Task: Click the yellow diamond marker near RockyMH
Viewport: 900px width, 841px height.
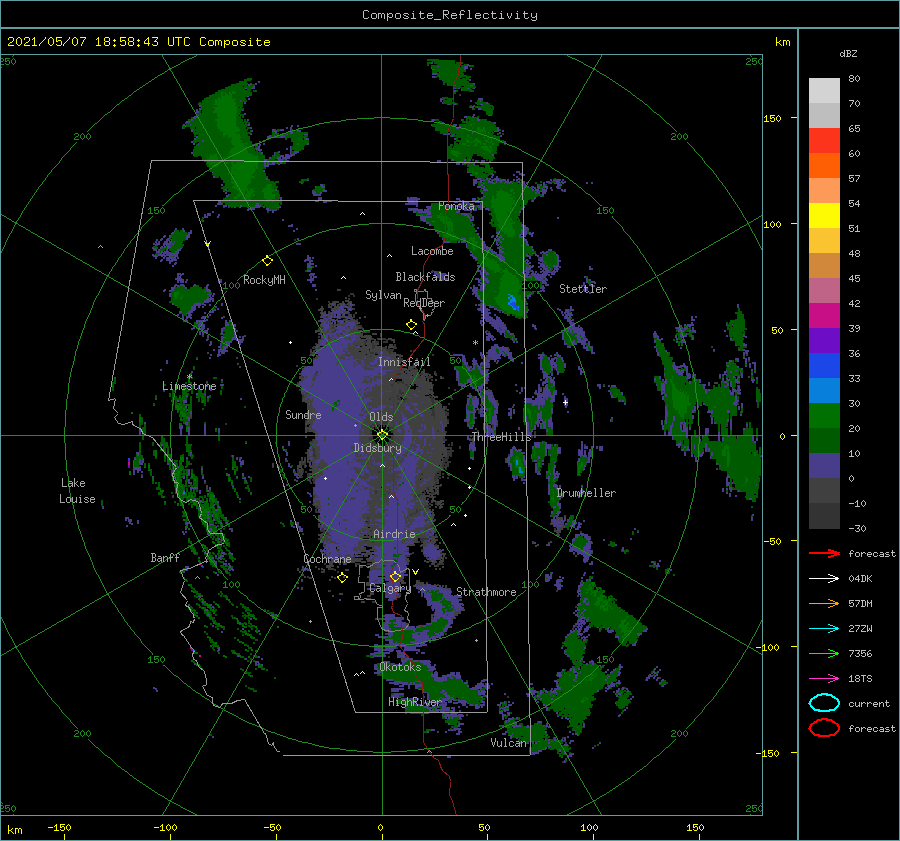Action: 267,261
